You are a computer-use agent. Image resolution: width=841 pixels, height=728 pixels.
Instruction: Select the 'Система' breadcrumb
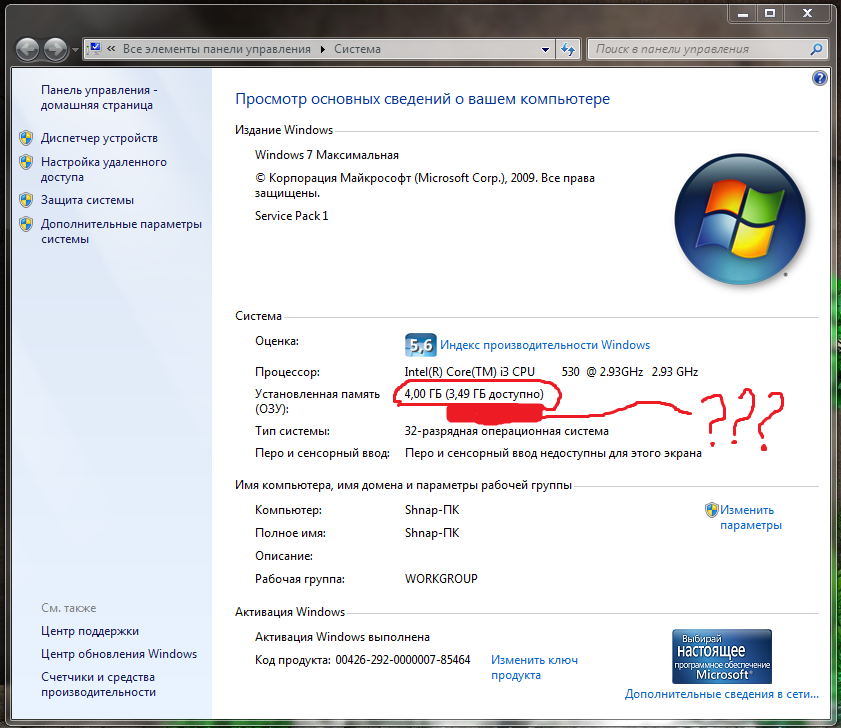point(357,49)
